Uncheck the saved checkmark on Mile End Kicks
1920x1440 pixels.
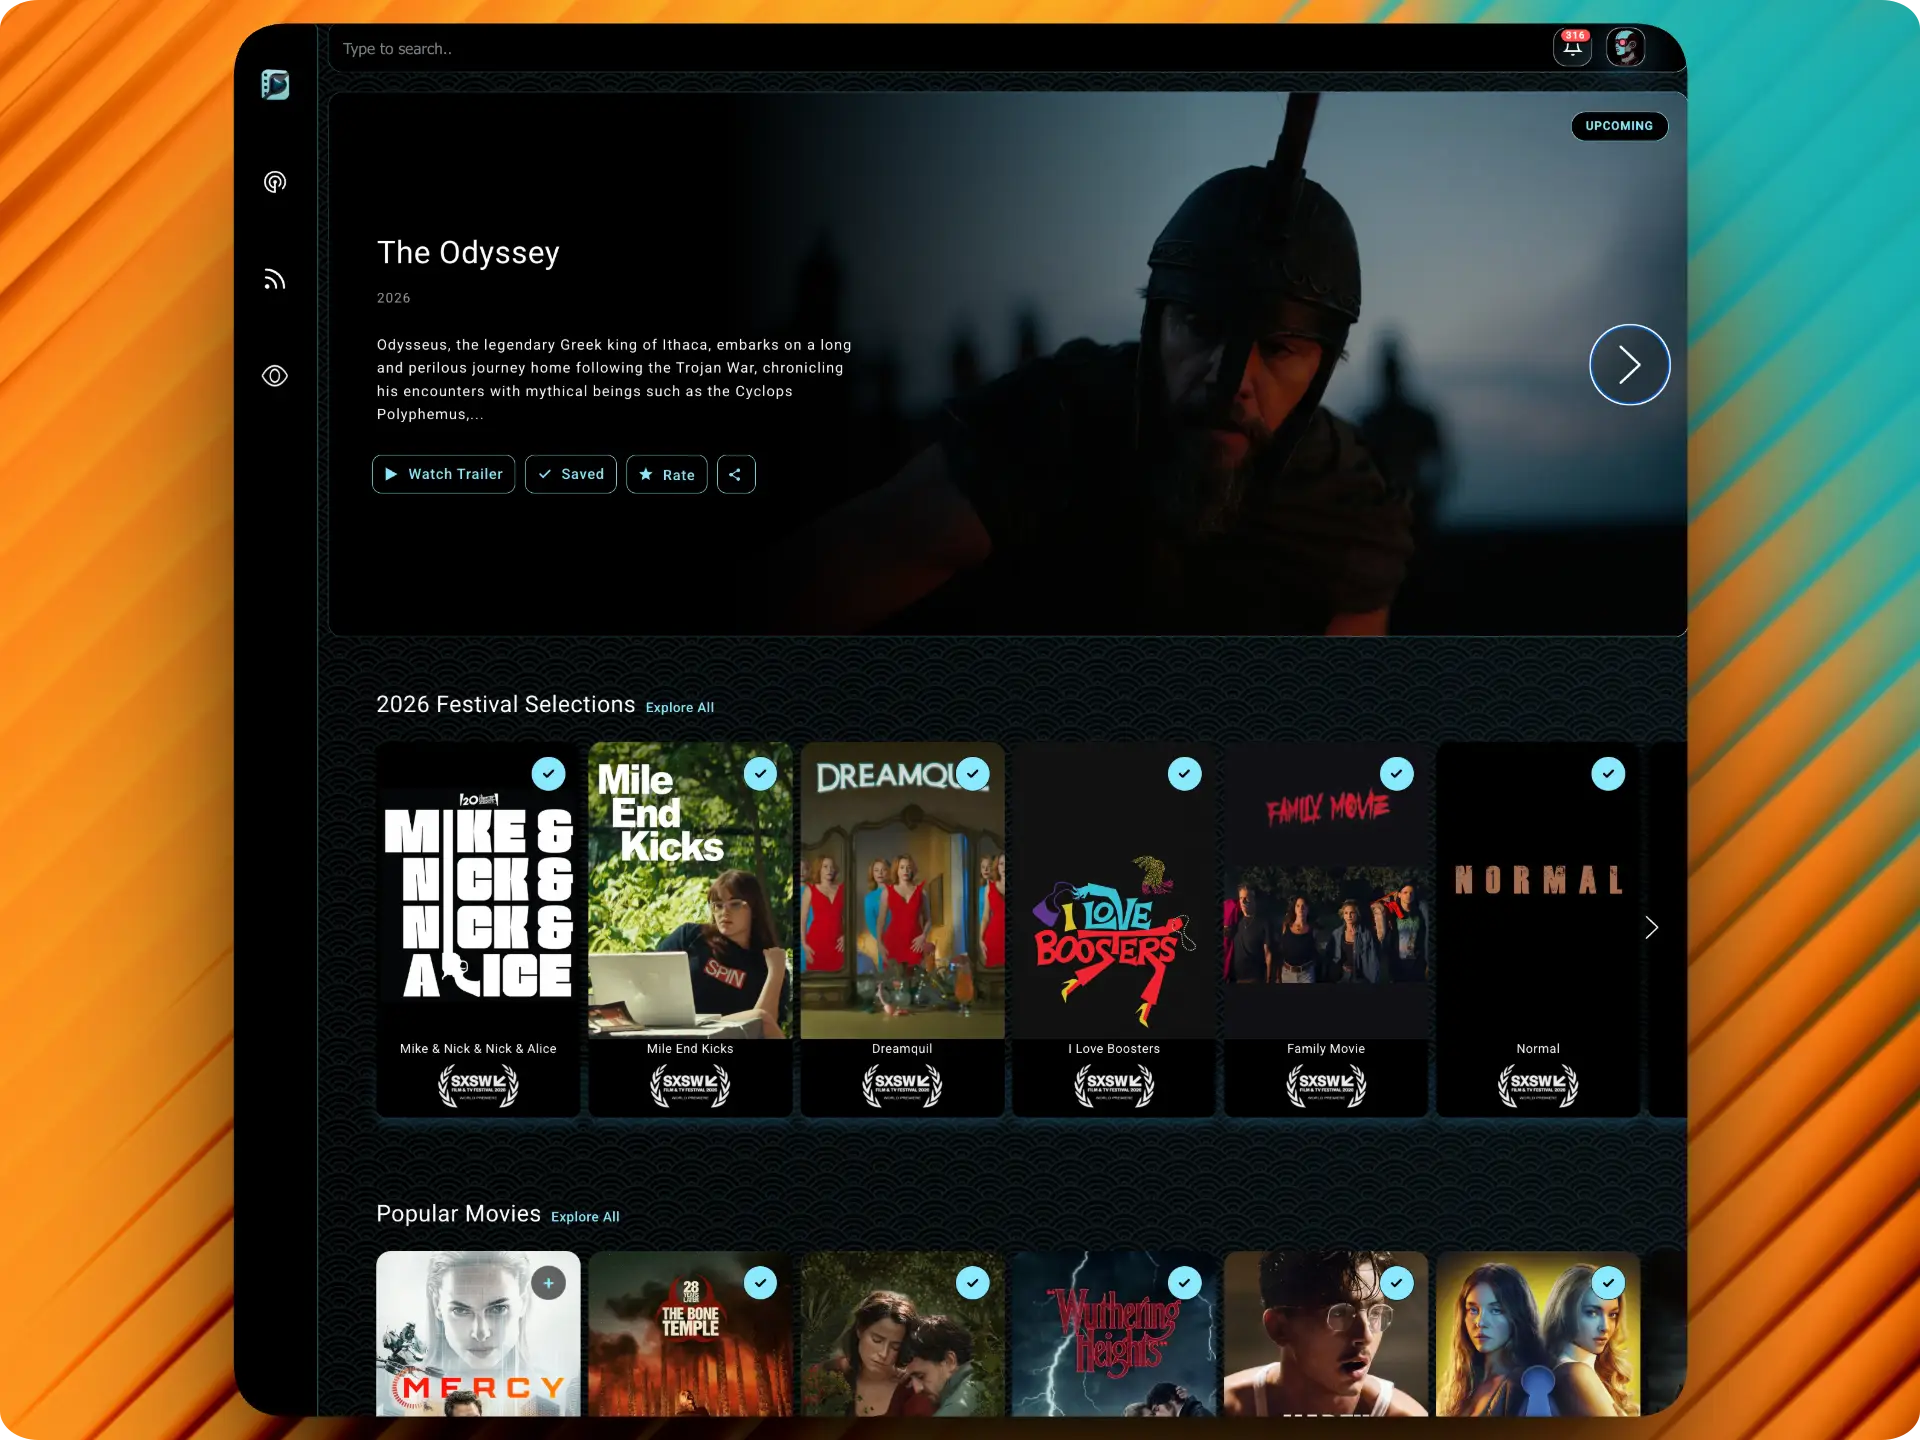[x=760, y=773]
